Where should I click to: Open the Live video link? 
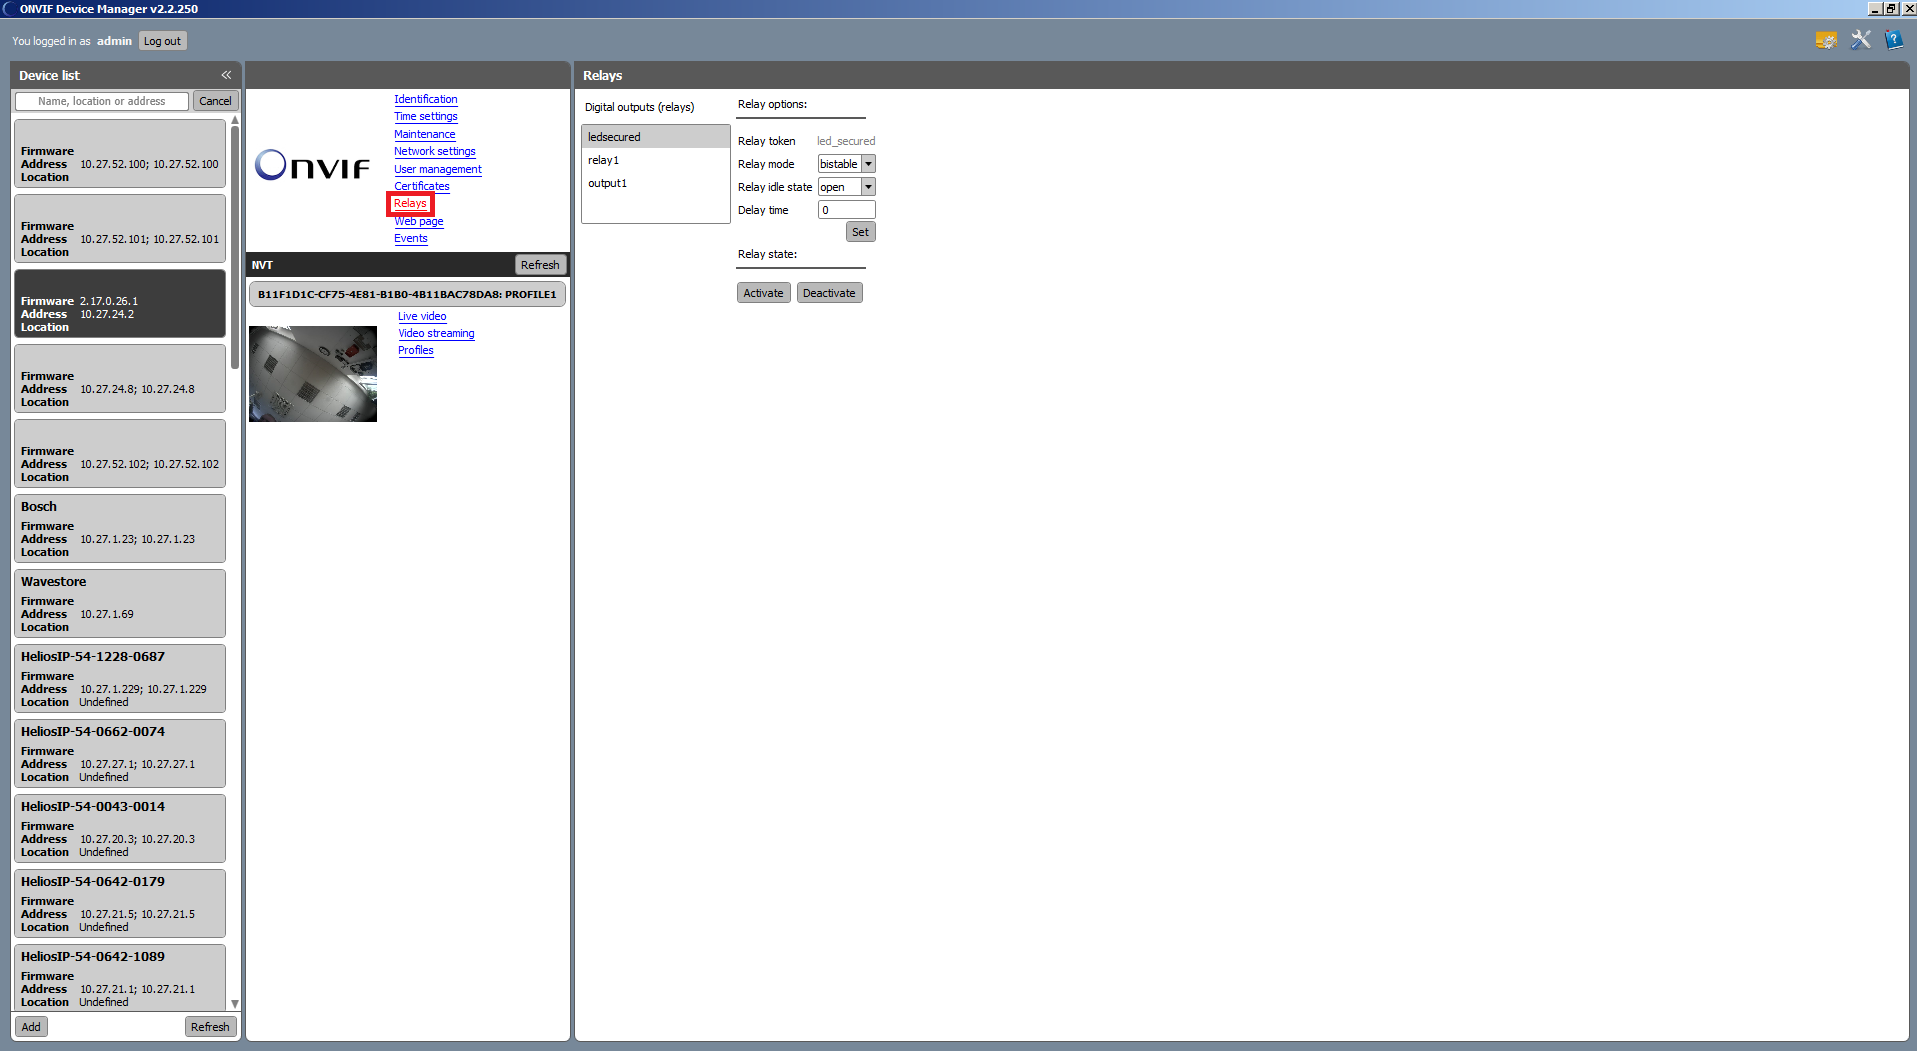422,316
